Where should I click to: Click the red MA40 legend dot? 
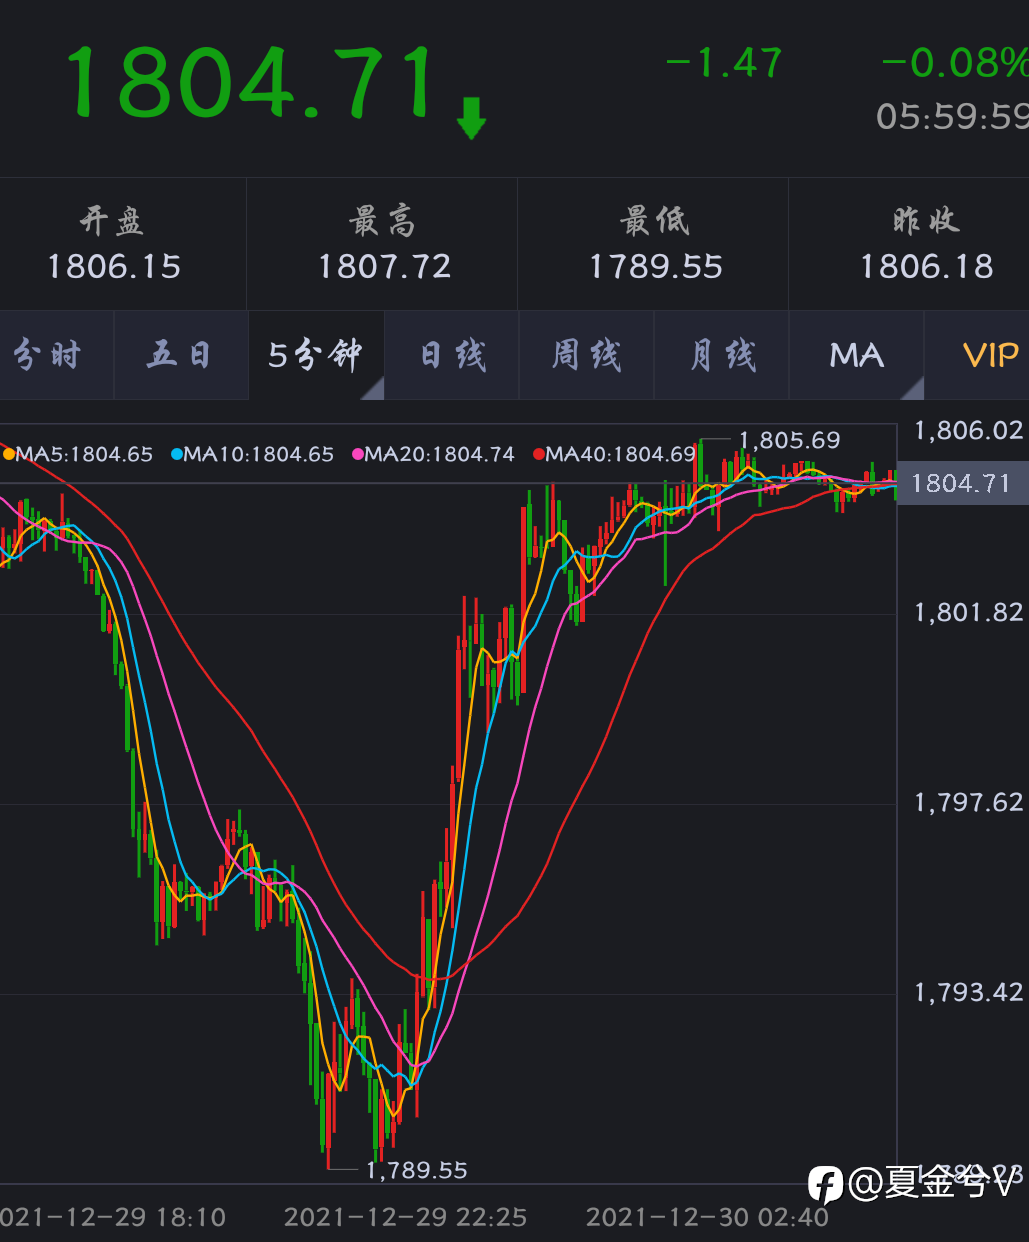click(x=539, y=455)
